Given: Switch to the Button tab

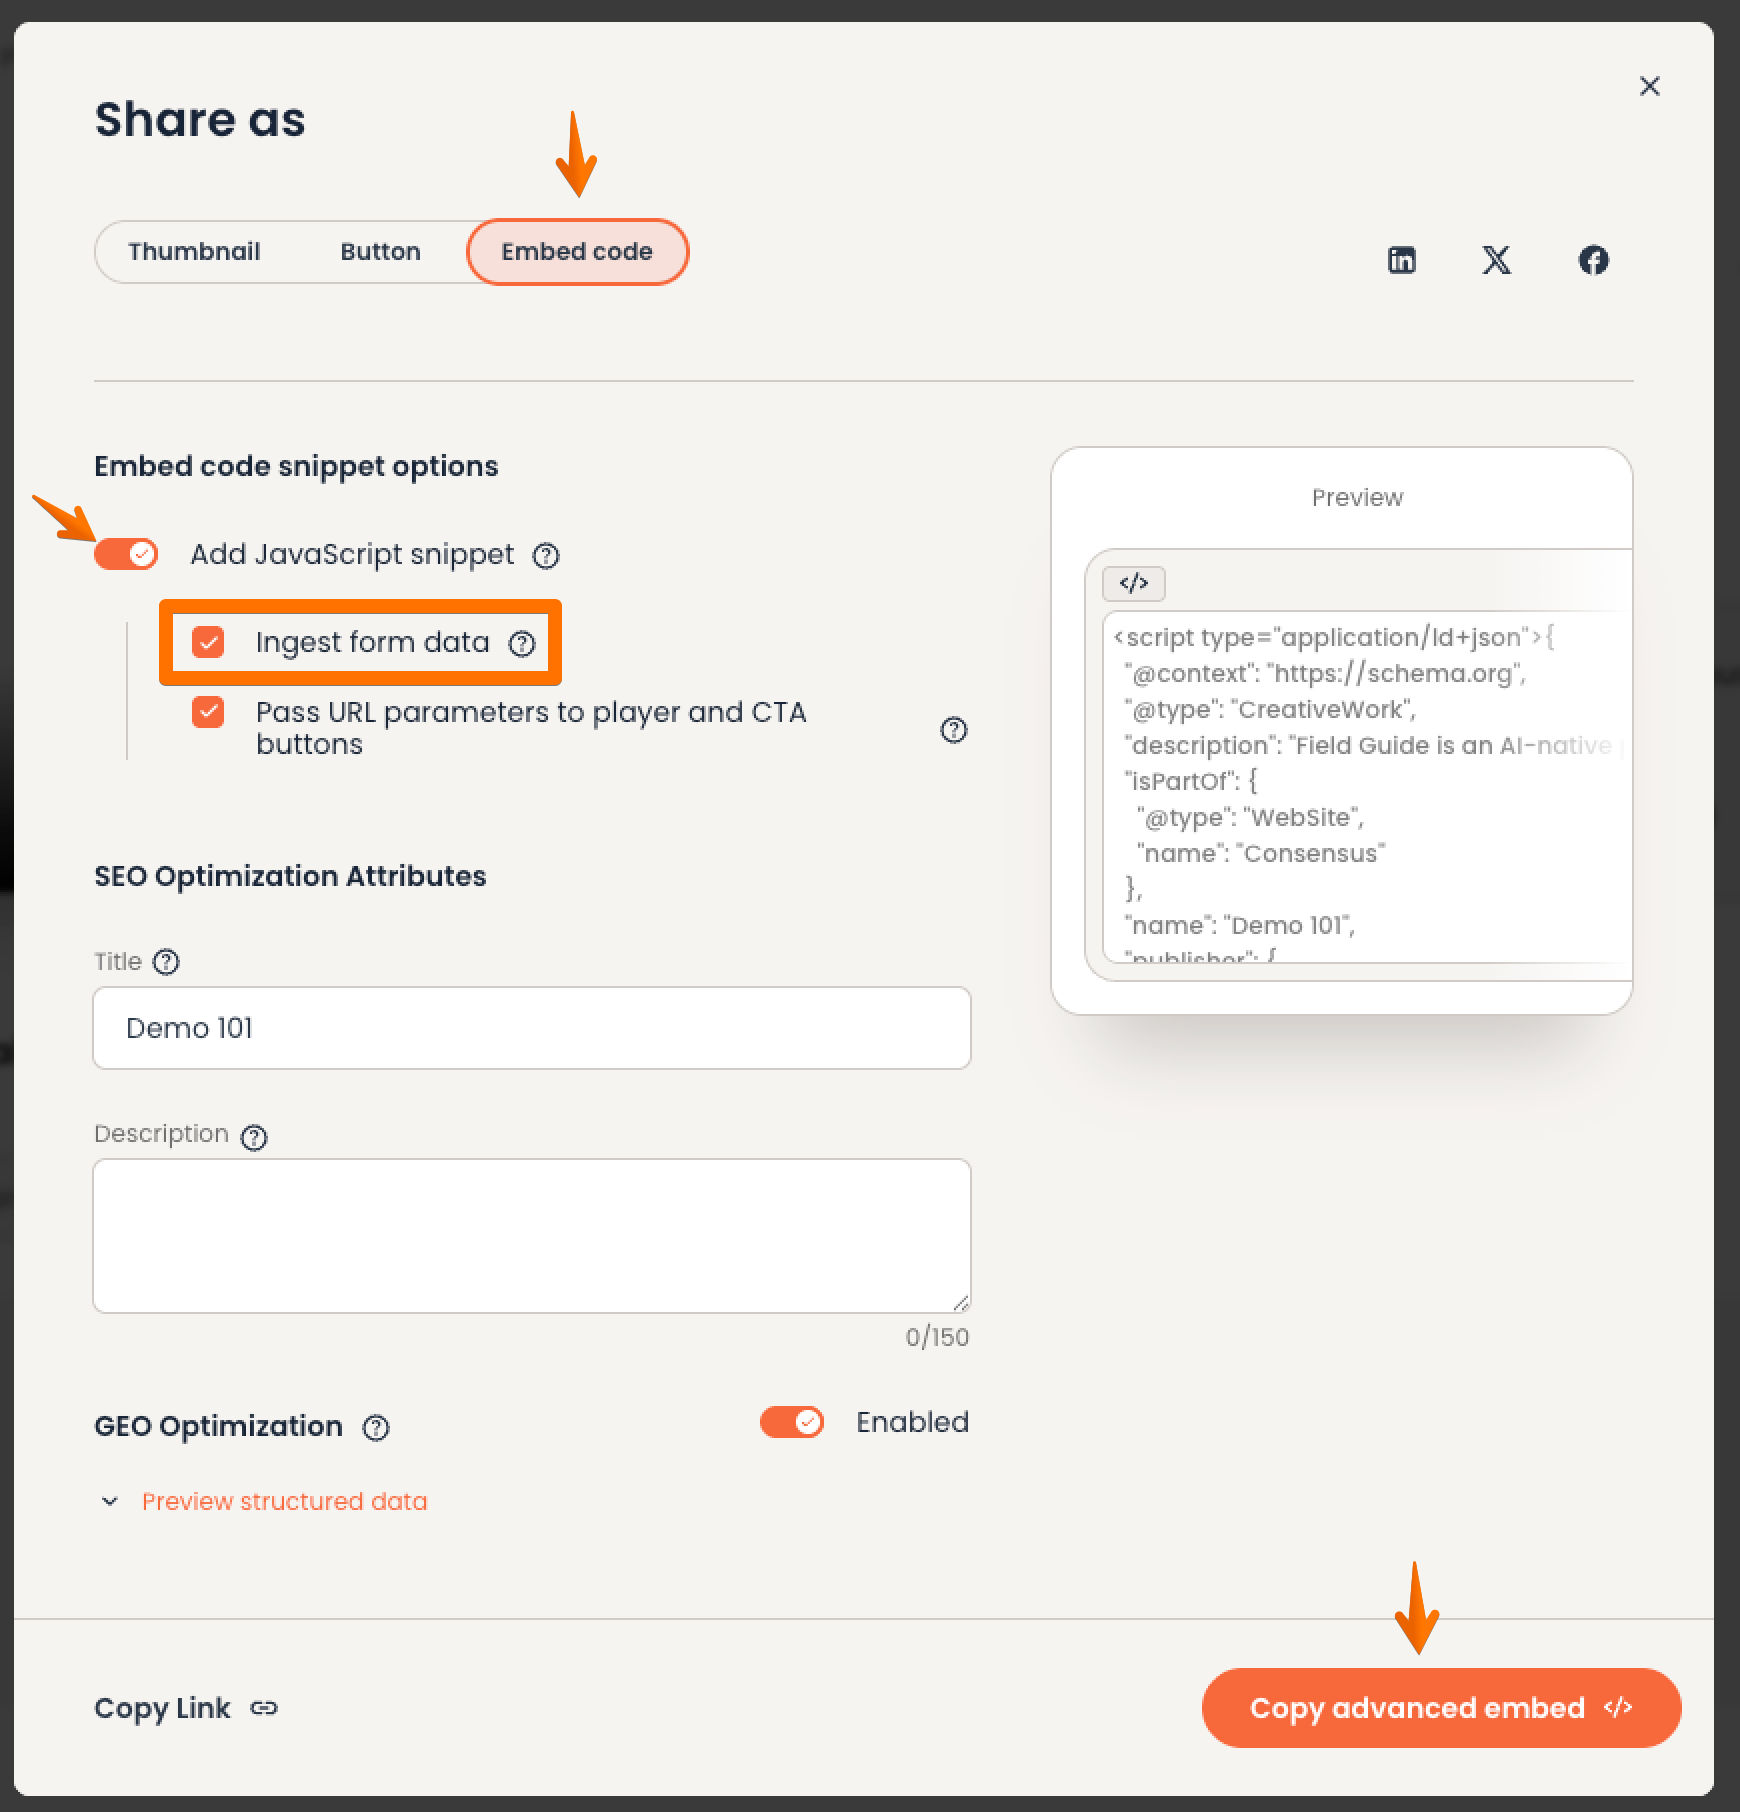Looking at the screenshot, I should point(380,252).
